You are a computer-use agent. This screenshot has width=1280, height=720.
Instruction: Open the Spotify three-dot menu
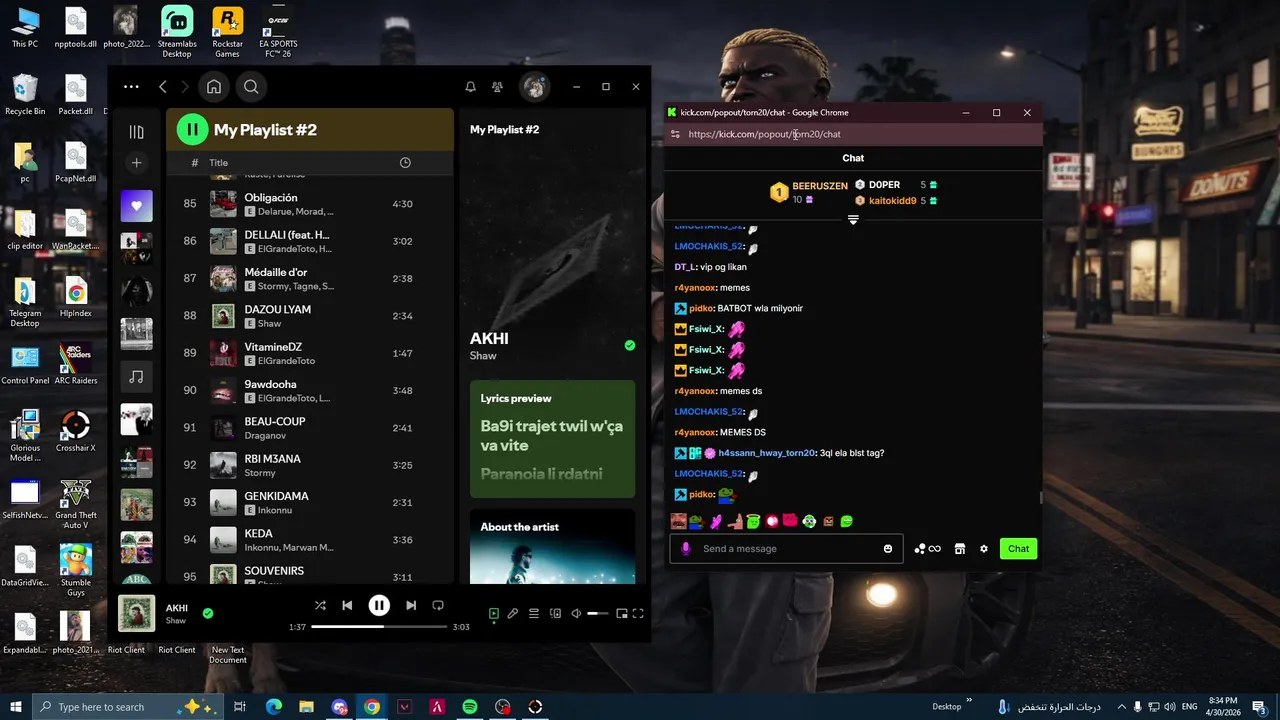[131, 87]
